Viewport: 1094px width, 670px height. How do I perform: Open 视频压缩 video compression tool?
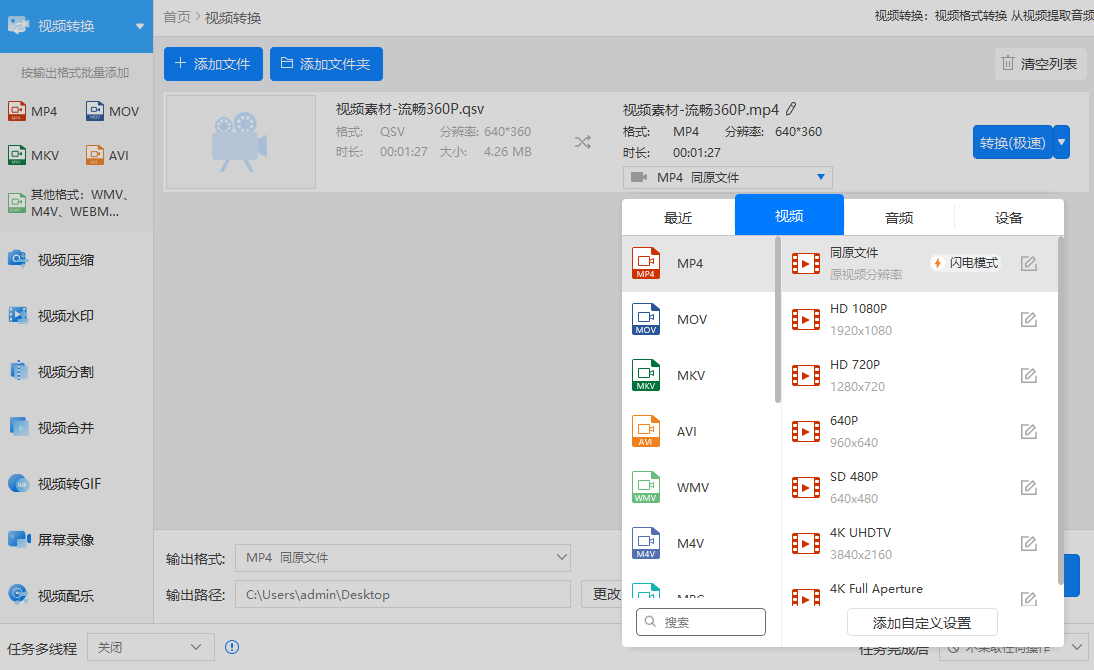point(65,260)
